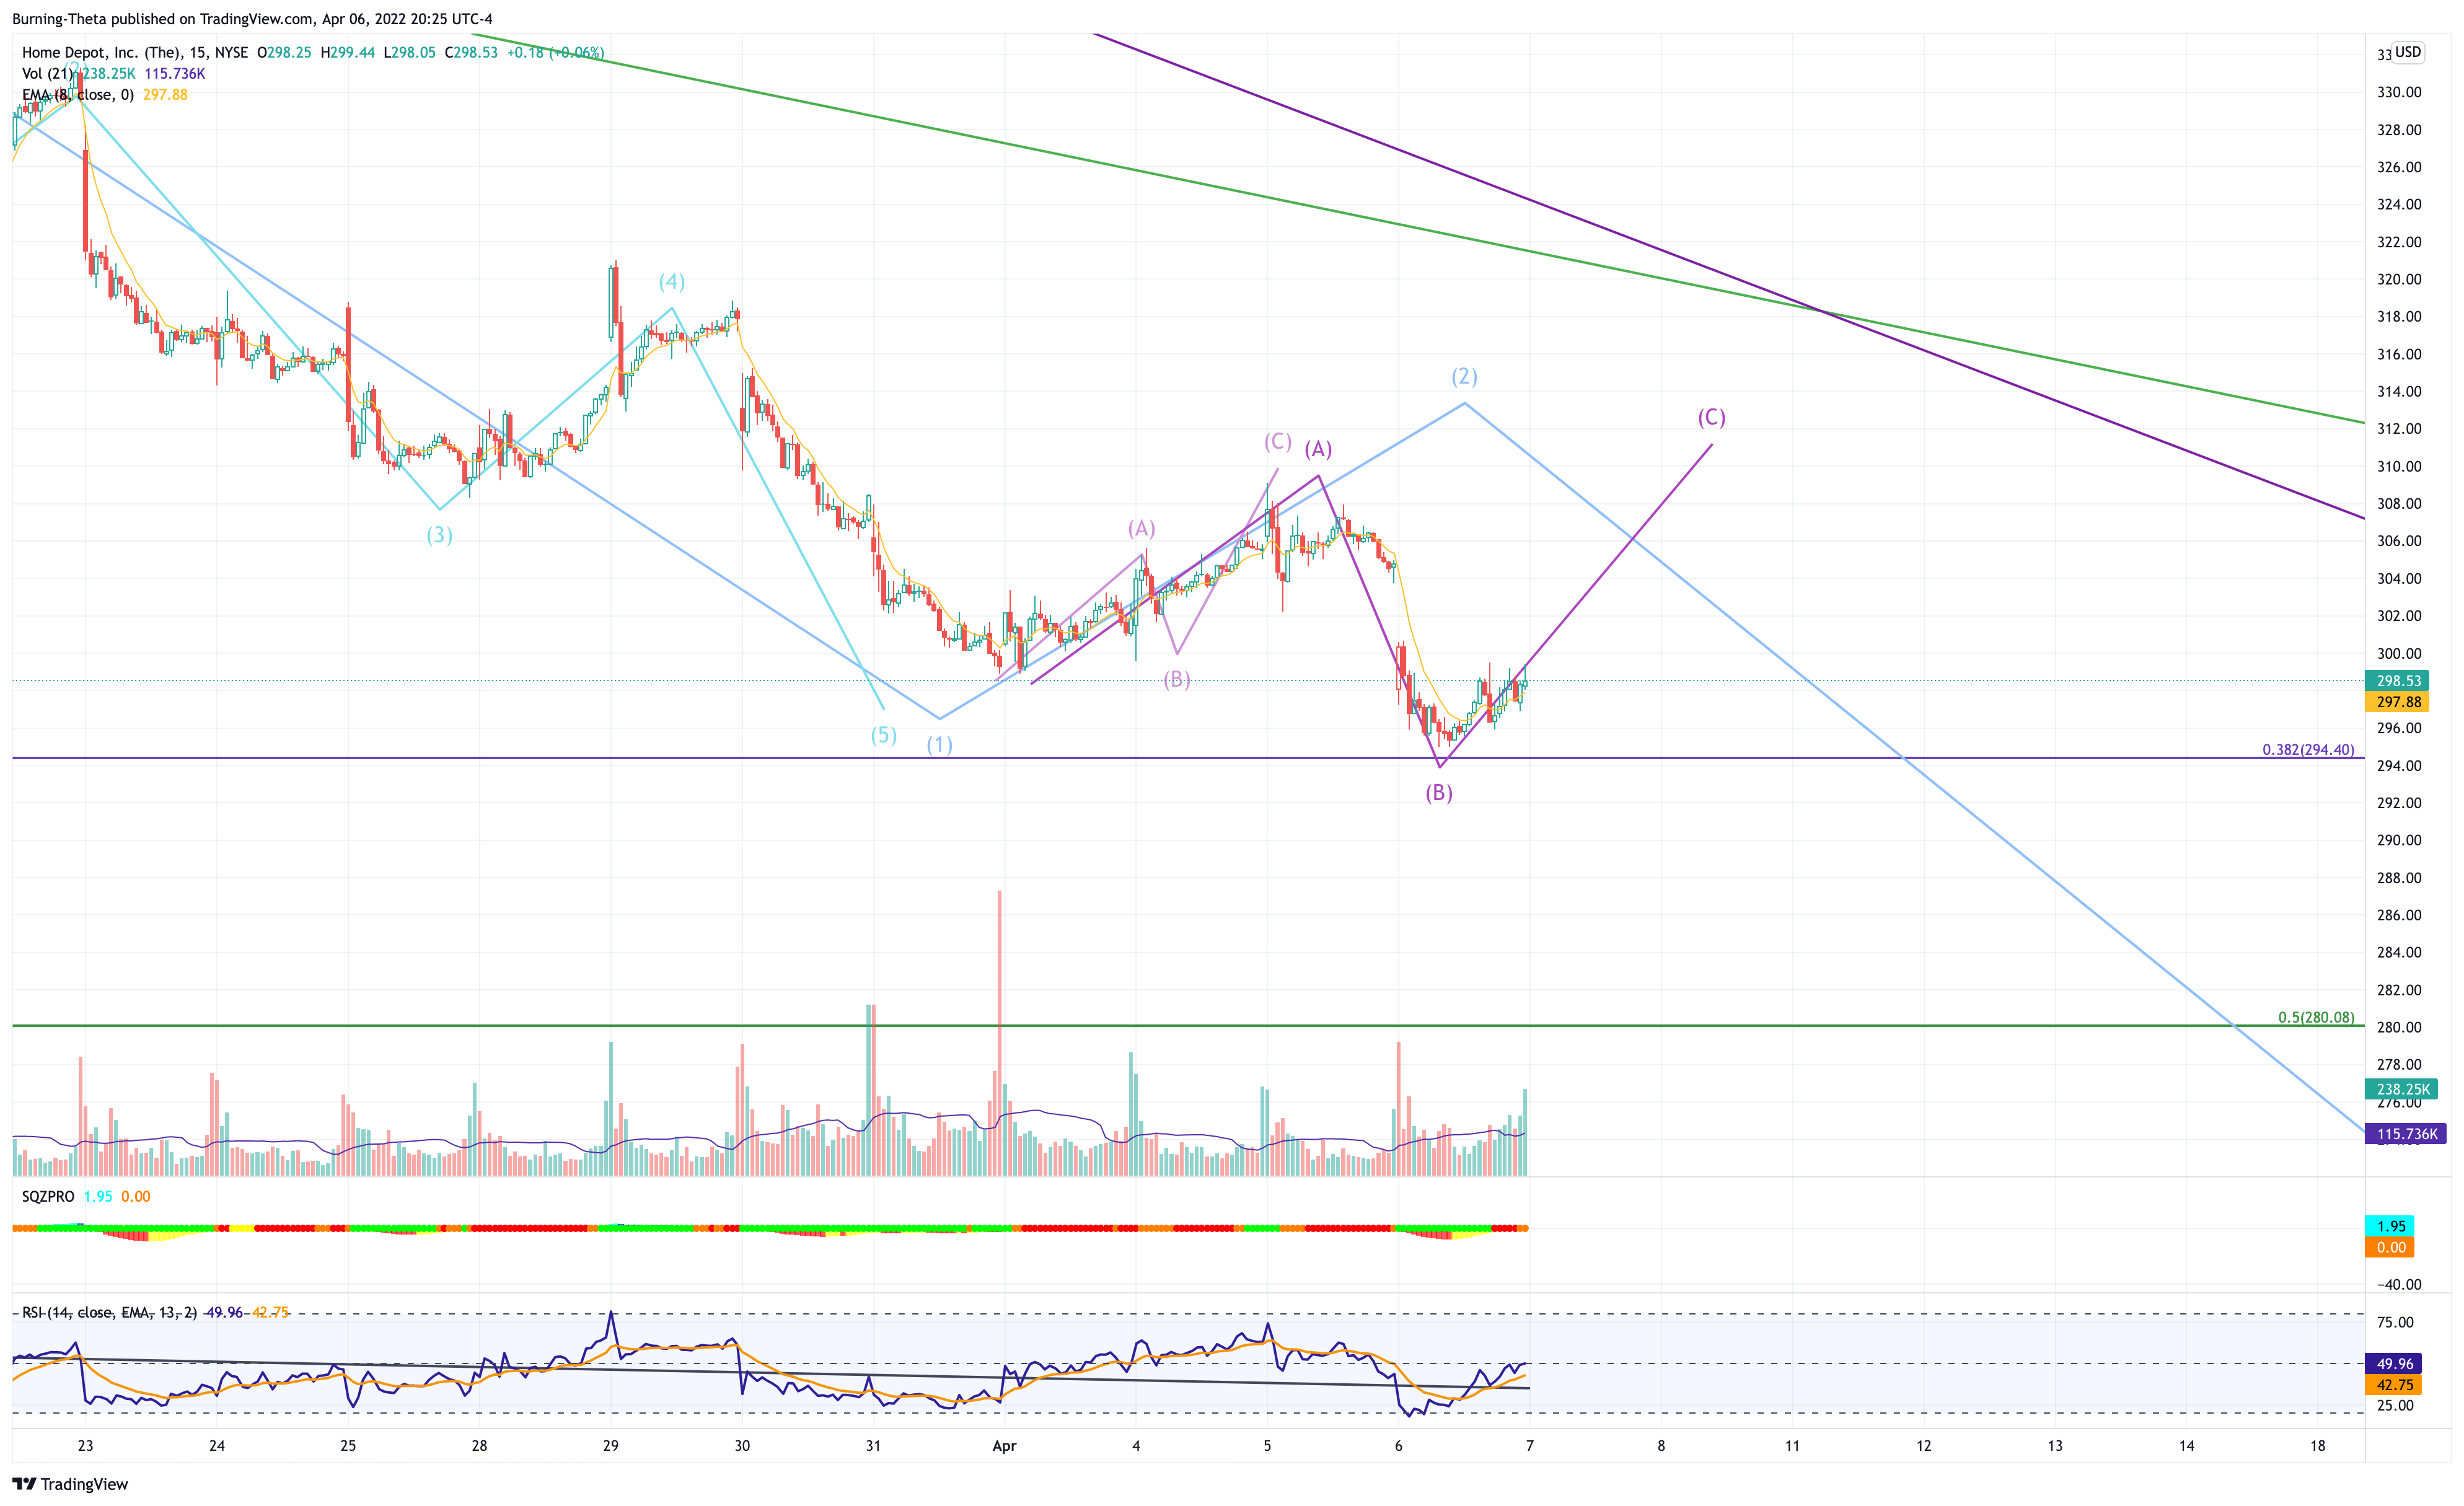Click the orange 42.75 RSI EMA tag on the axis
Viewport: 2464px width, 1506px height.
2393,1385
